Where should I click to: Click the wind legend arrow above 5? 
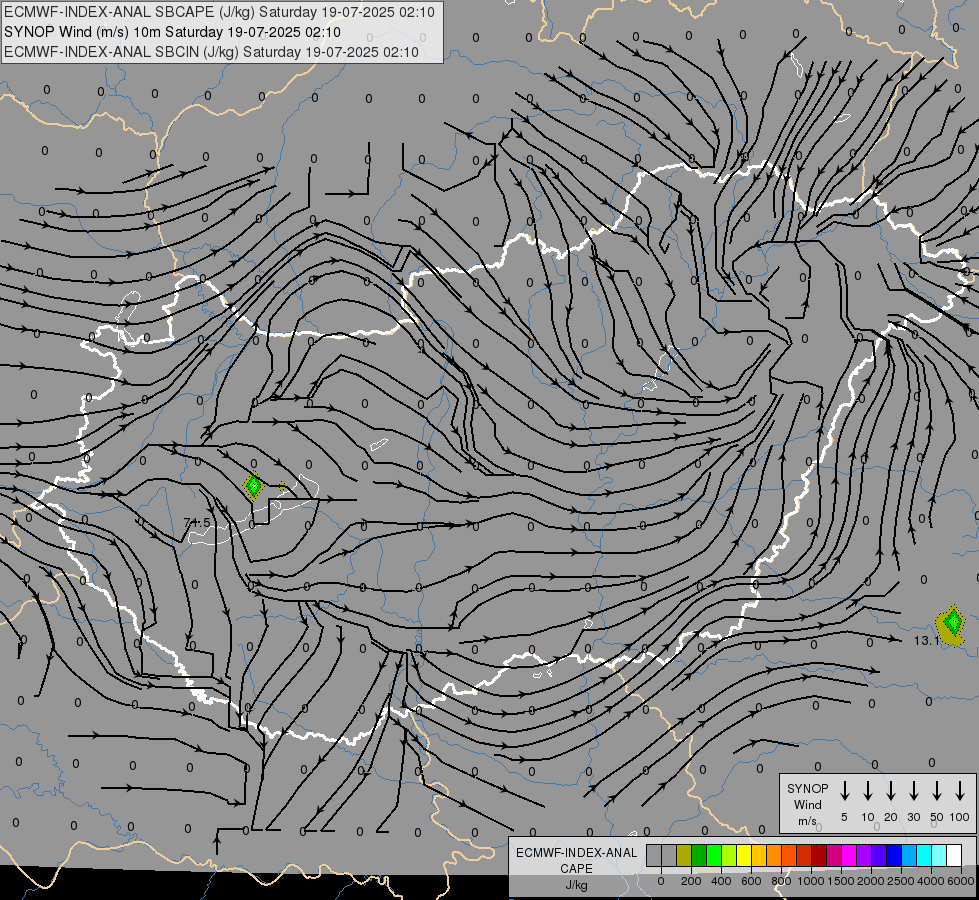(x=844, y=791)
